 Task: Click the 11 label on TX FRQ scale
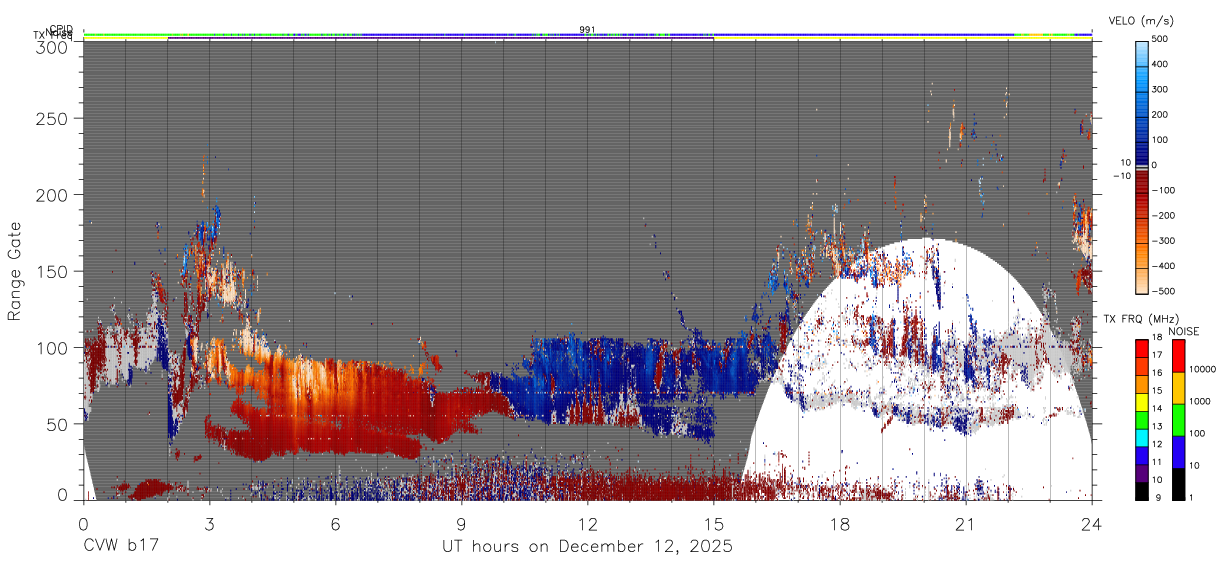point(1157,461)
